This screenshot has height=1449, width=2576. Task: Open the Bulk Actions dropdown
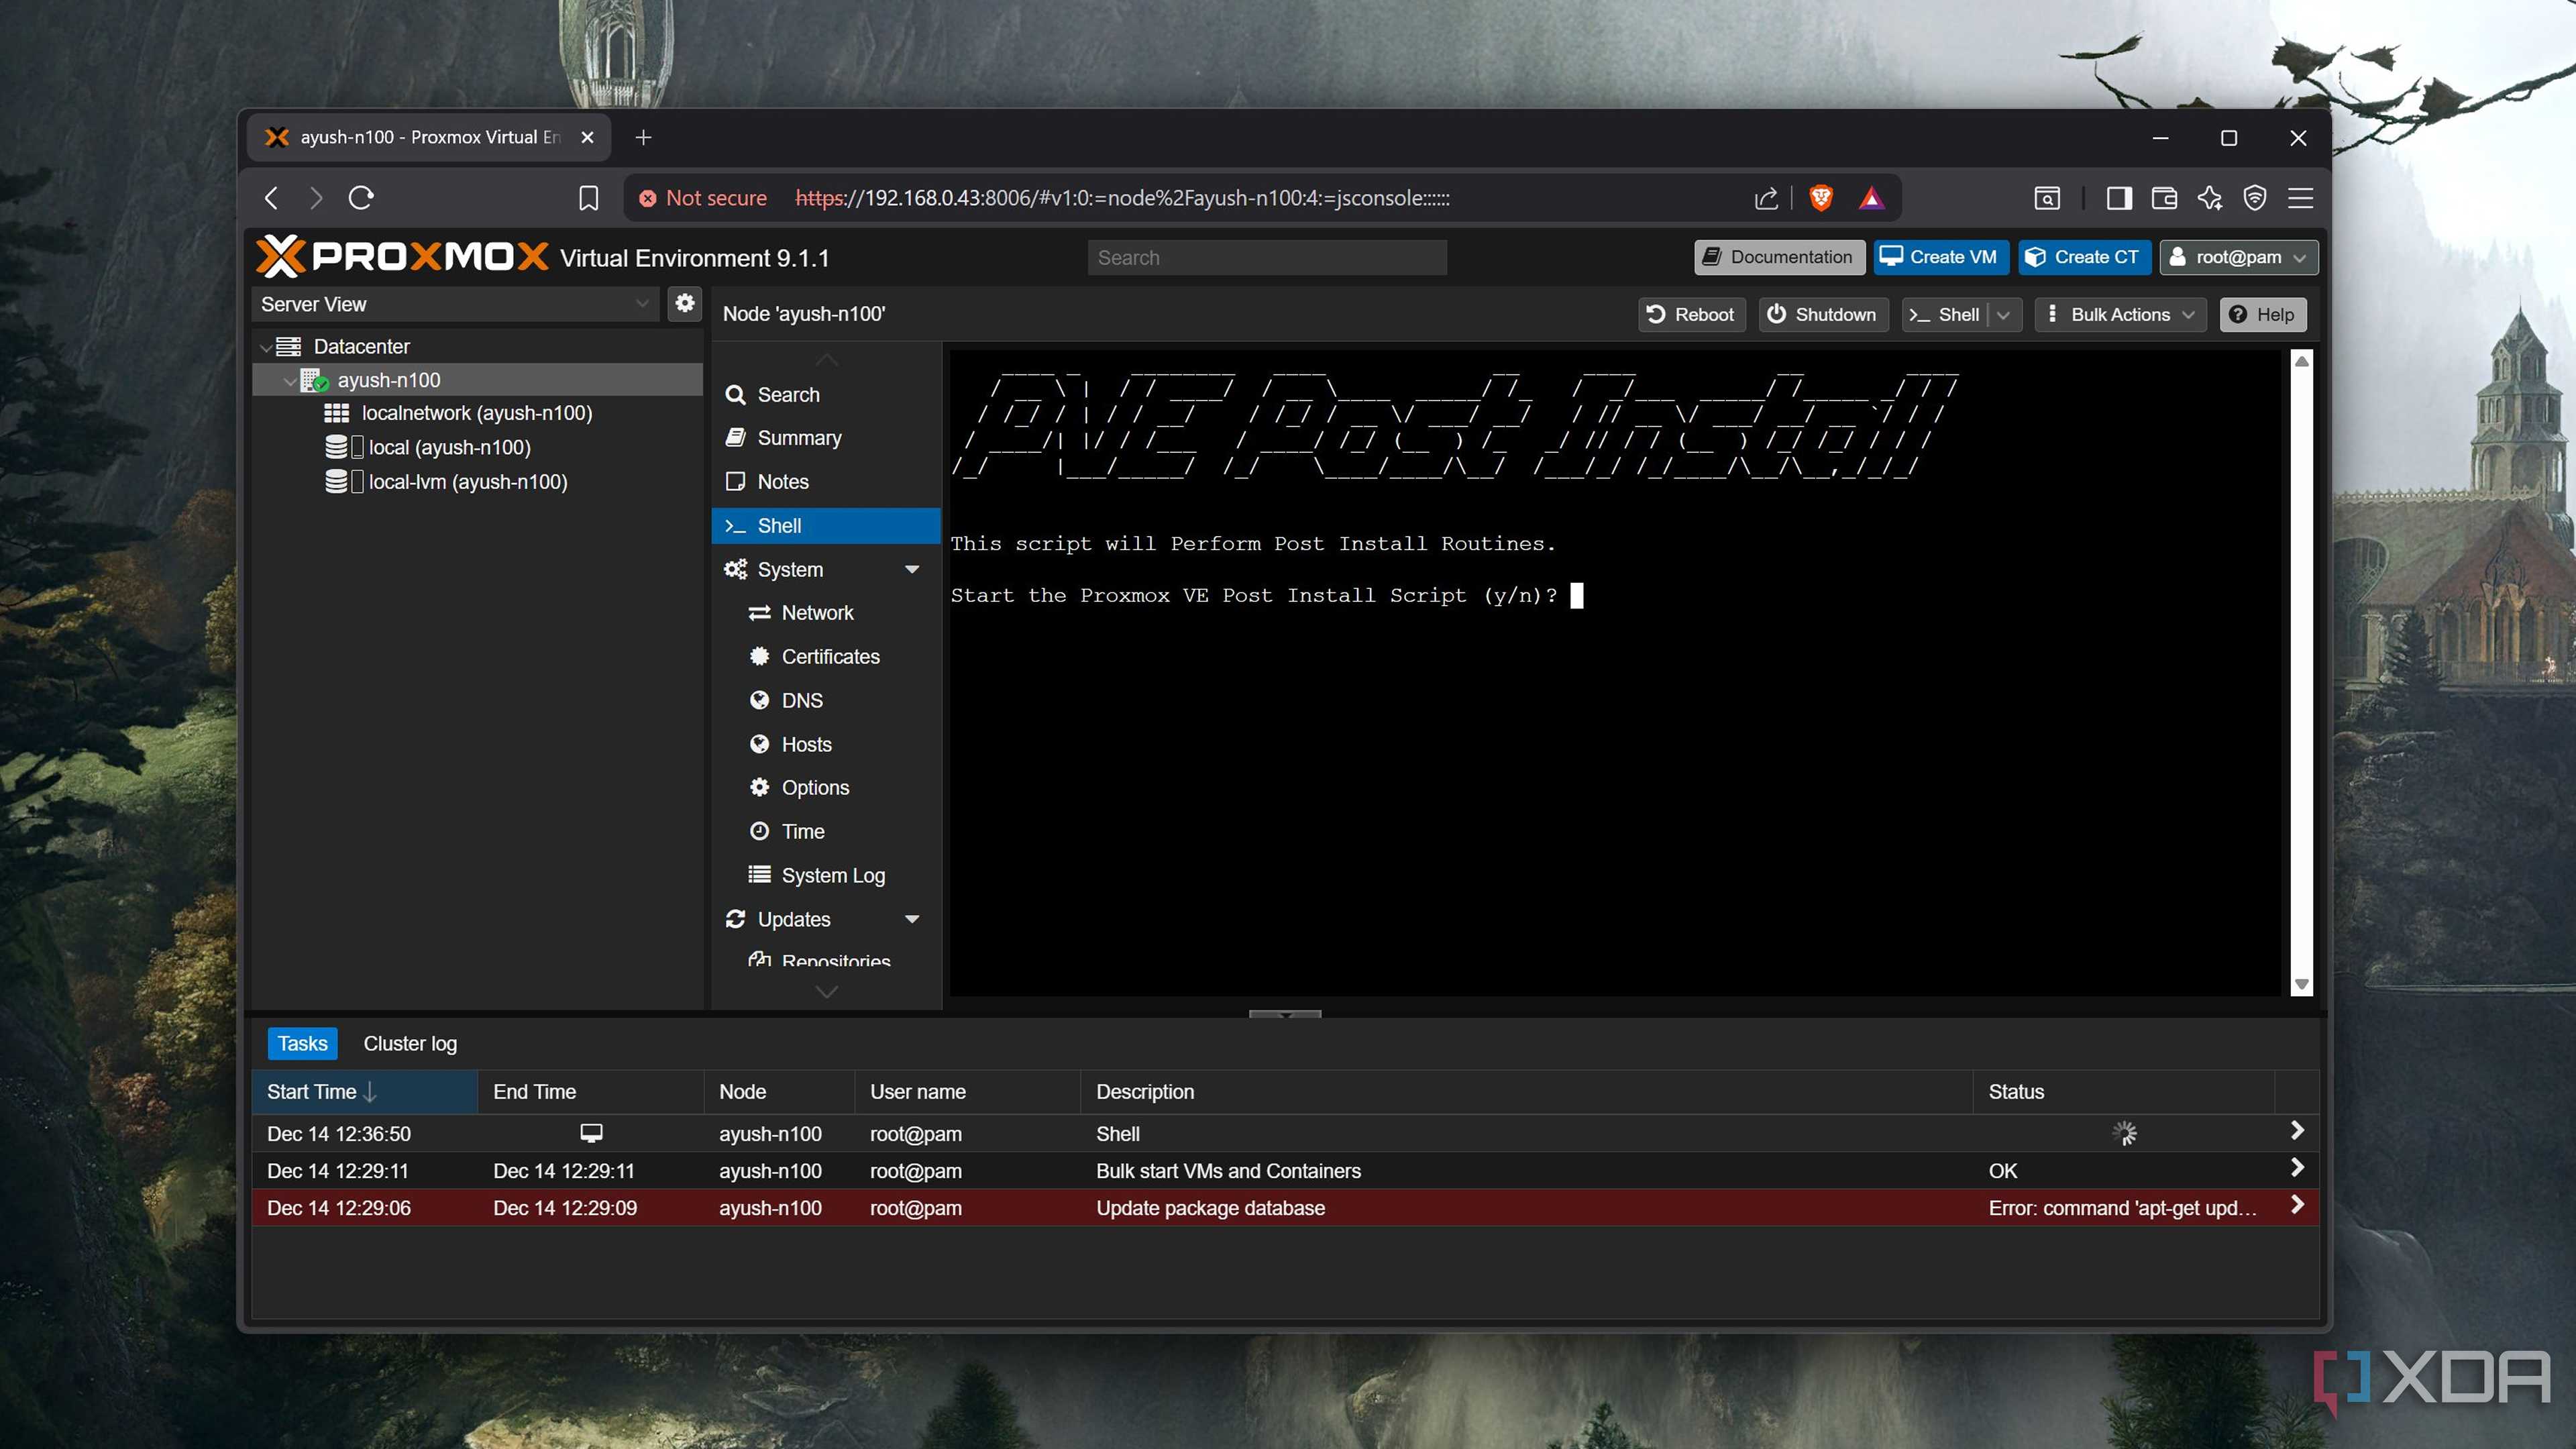click(2120, 315)
